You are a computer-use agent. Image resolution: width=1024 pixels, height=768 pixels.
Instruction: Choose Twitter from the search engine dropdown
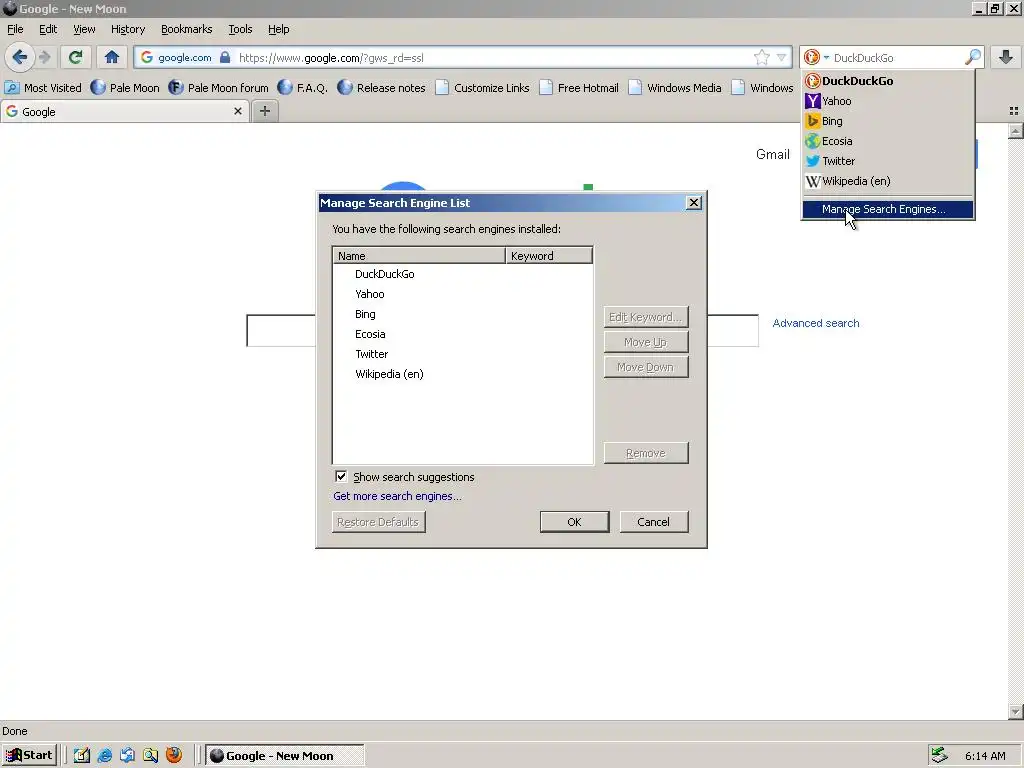coord(888,161)
